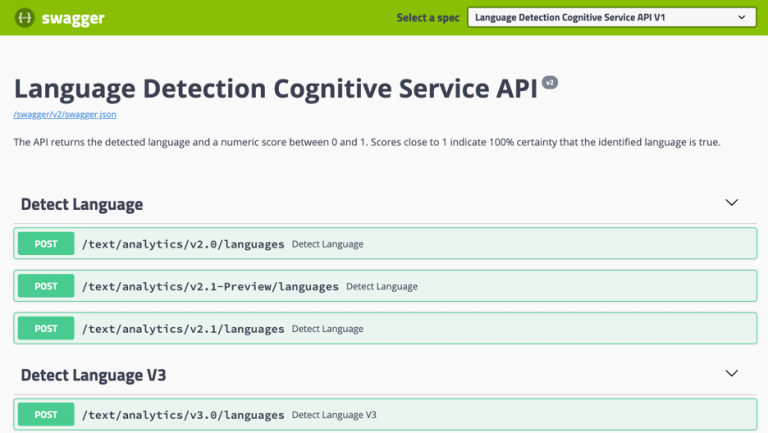
Task: Collapse the Detect Language V3 section chevron
Action: [731, 373]
